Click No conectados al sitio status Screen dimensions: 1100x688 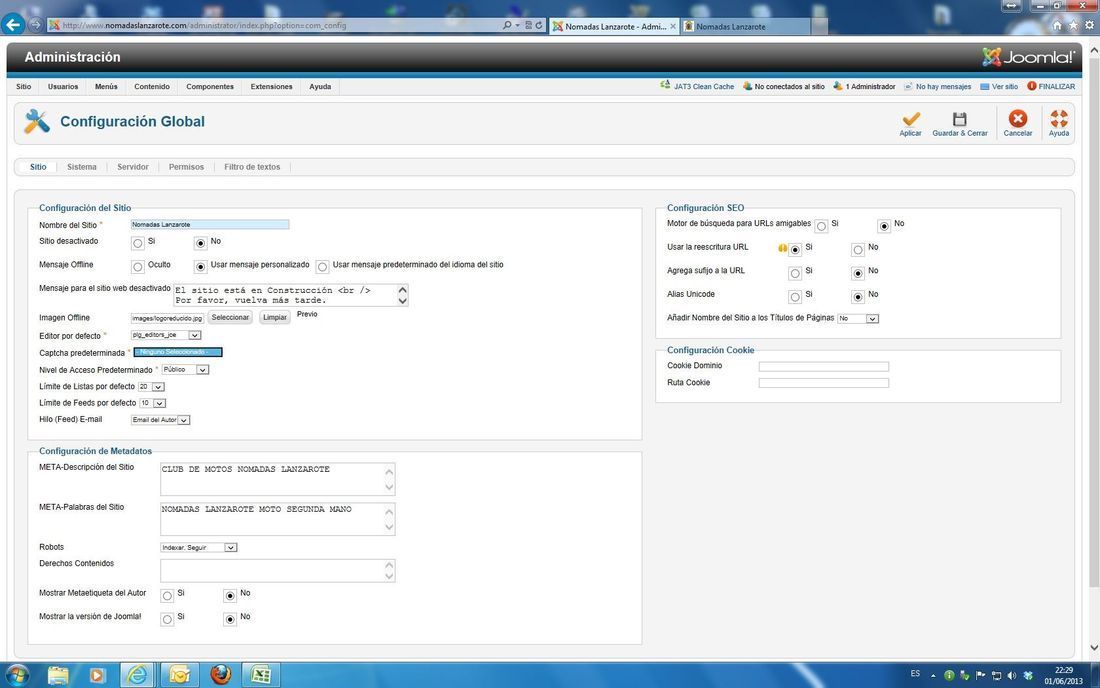(784, 87)
